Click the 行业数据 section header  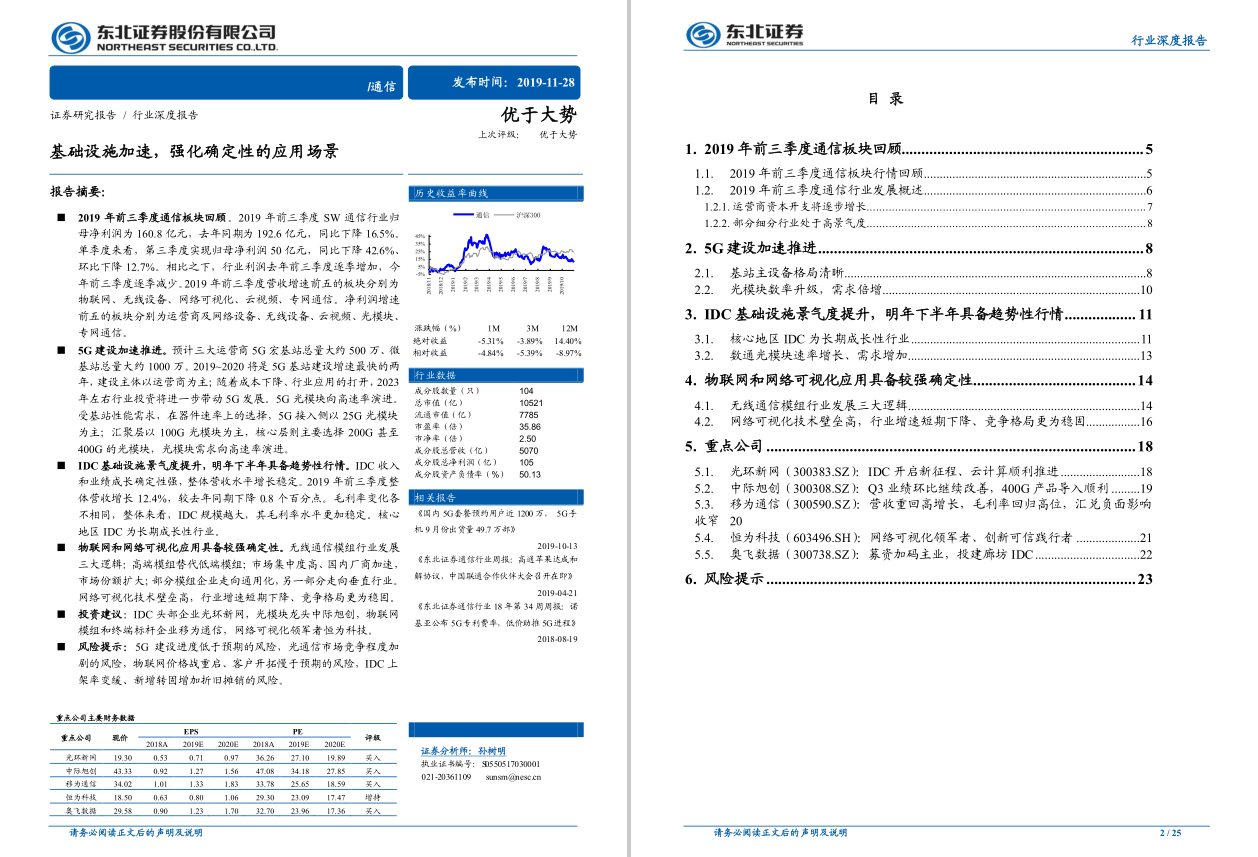coord(496,375)
